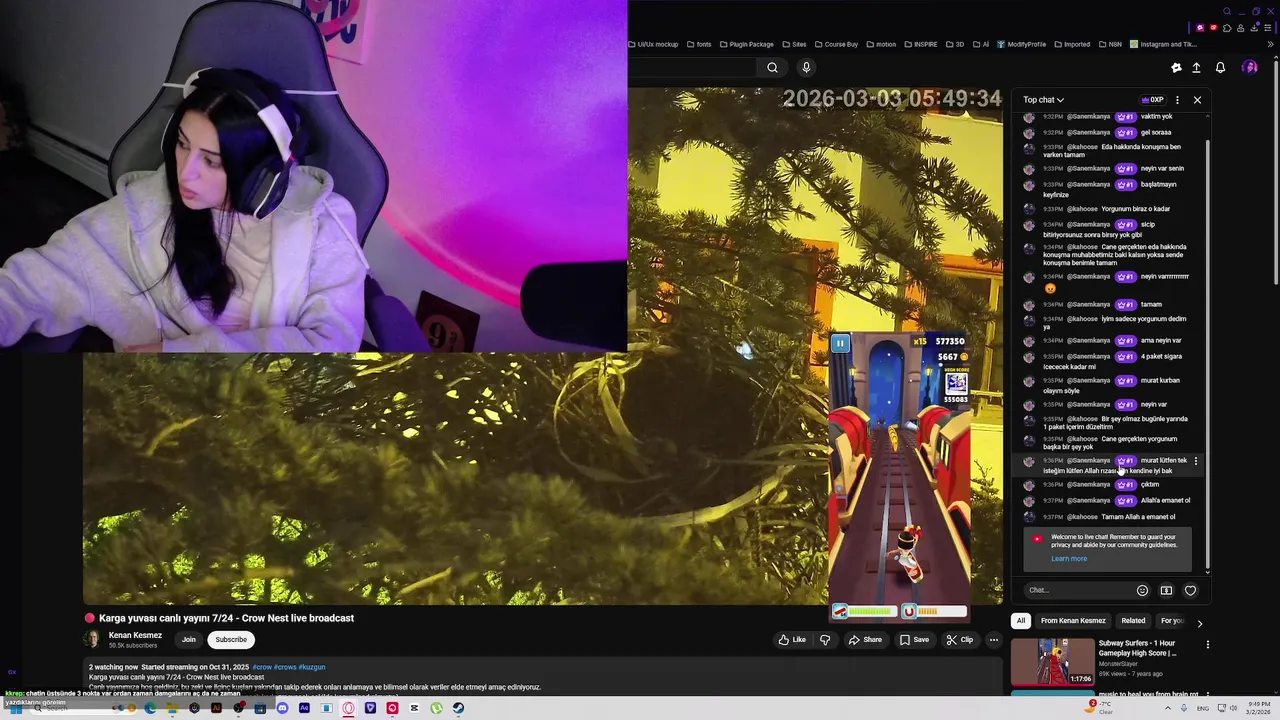Show hidden bookmarks with the overflow chevron
Image resolution: width=1280 pixels, height=720 pixels.
(1270, 44)
